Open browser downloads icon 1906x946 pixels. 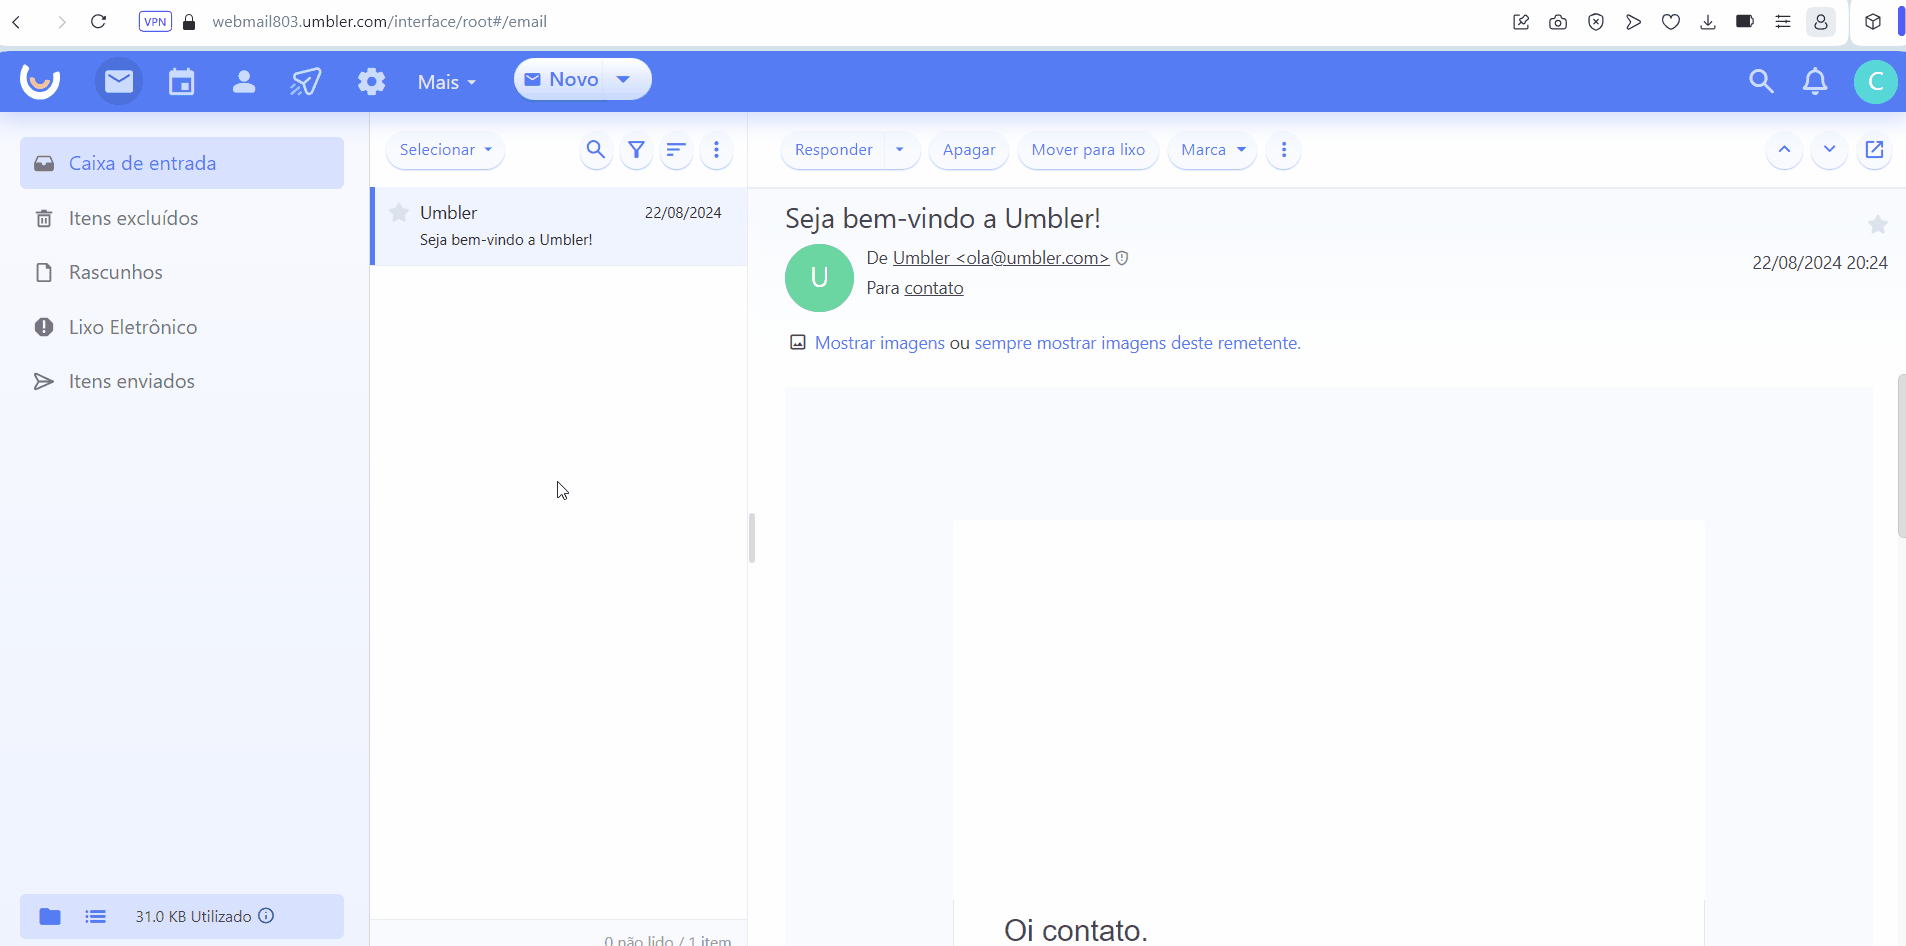1708,22
